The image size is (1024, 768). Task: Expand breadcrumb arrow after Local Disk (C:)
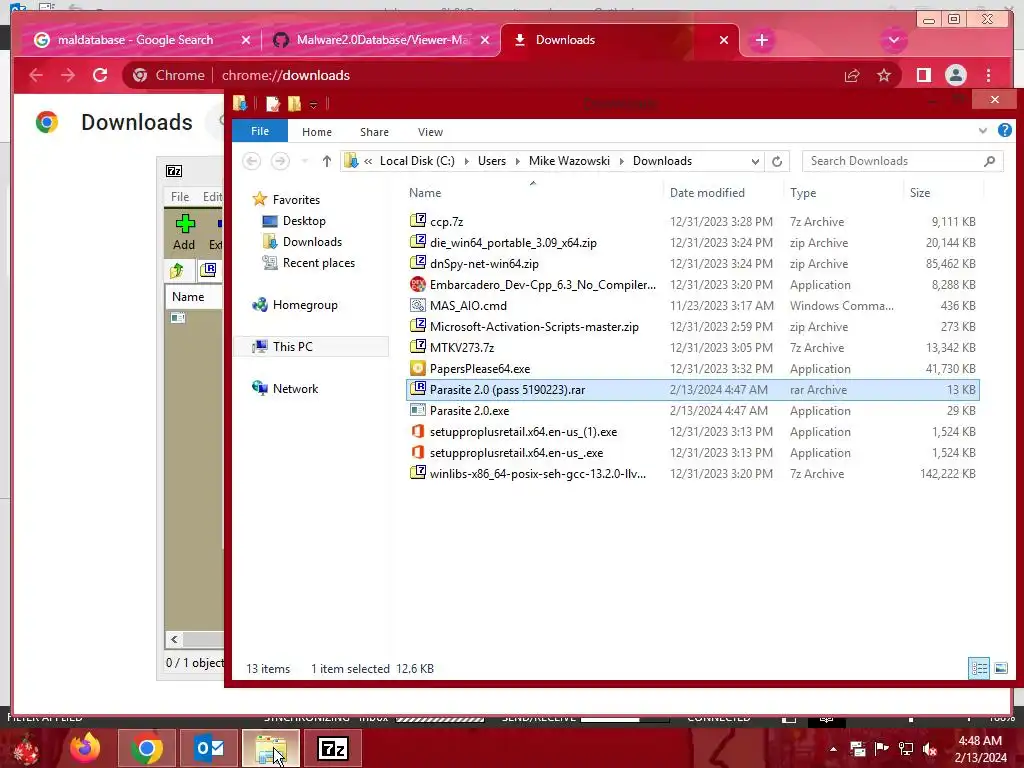coord(466,161)
